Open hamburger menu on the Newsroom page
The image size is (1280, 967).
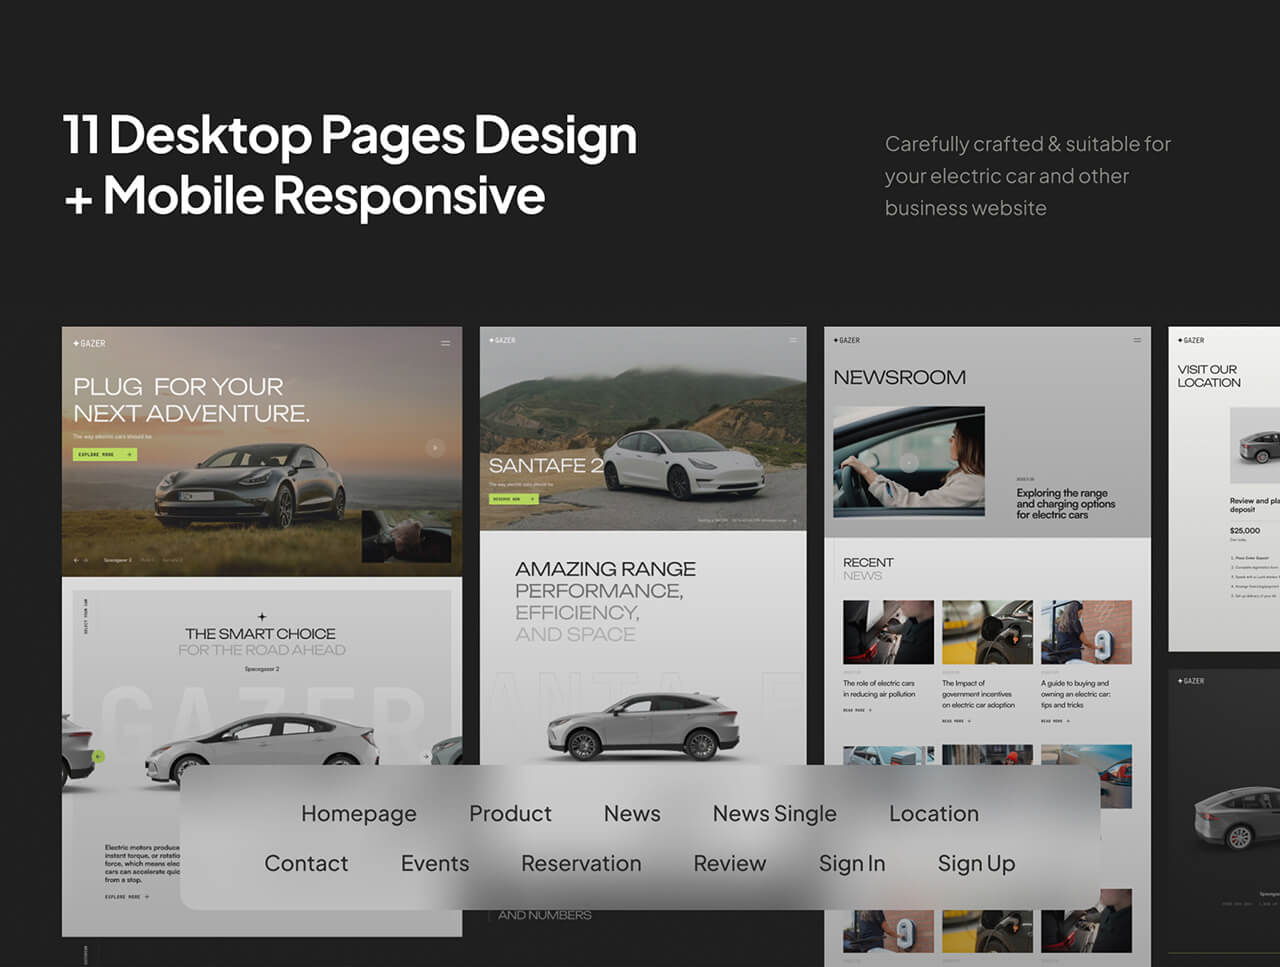(1137, 340)
